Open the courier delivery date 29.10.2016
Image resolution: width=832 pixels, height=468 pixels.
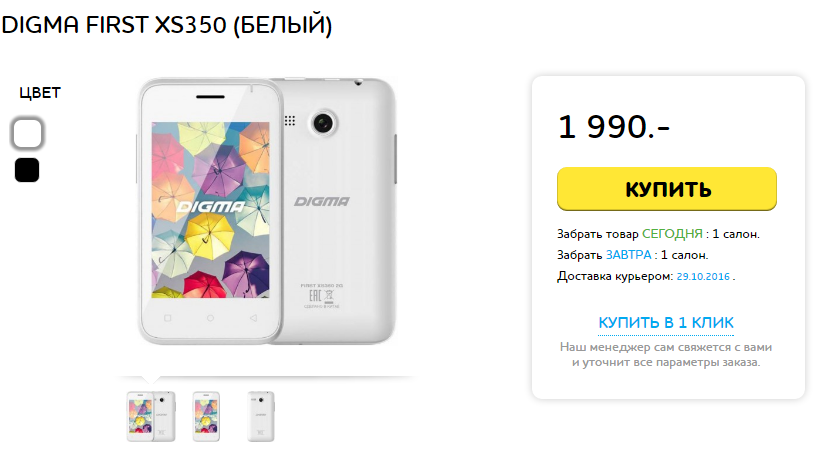[x=703, y=276]
